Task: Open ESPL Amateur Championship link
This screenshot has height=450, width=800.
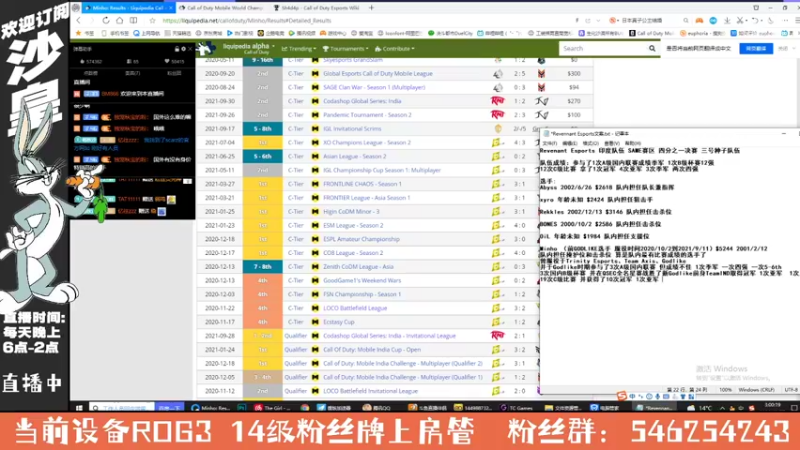Action: [361, 239]
